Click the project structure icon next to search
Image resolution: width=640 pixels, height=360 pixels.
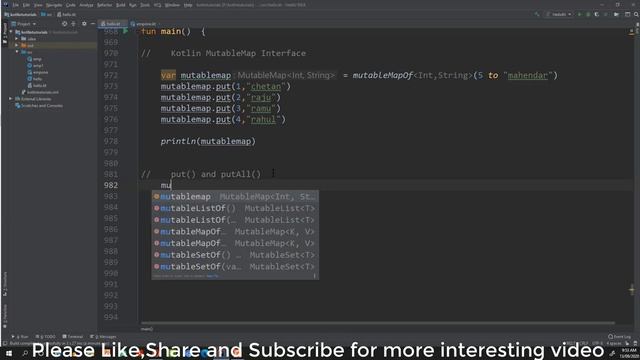coord(627,14)
